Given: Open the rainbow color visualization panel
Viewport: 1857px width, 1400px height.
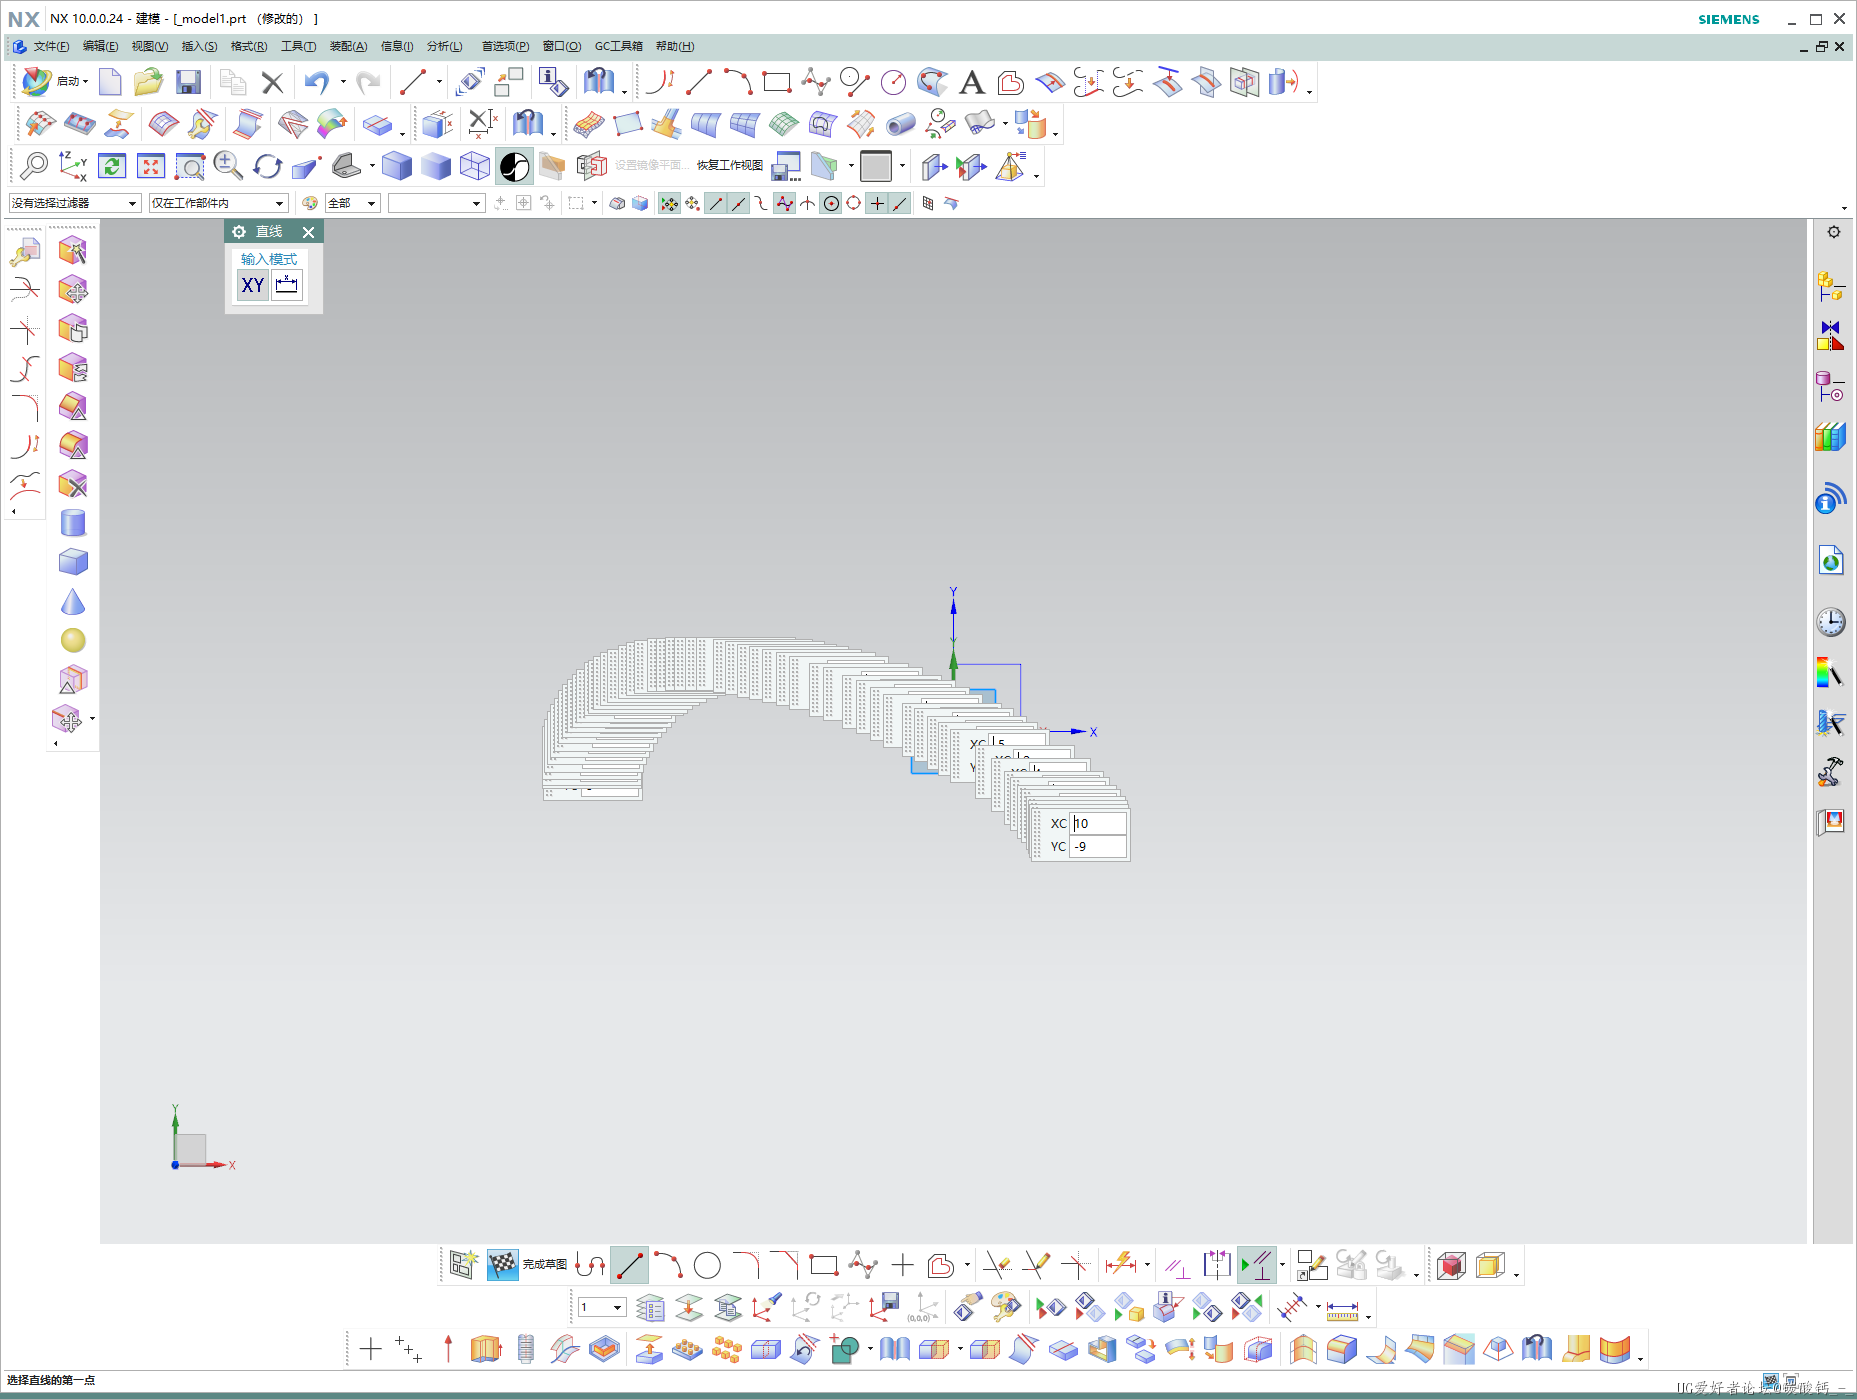Looking at the screenshot, I should click(x=1831, y=673).
